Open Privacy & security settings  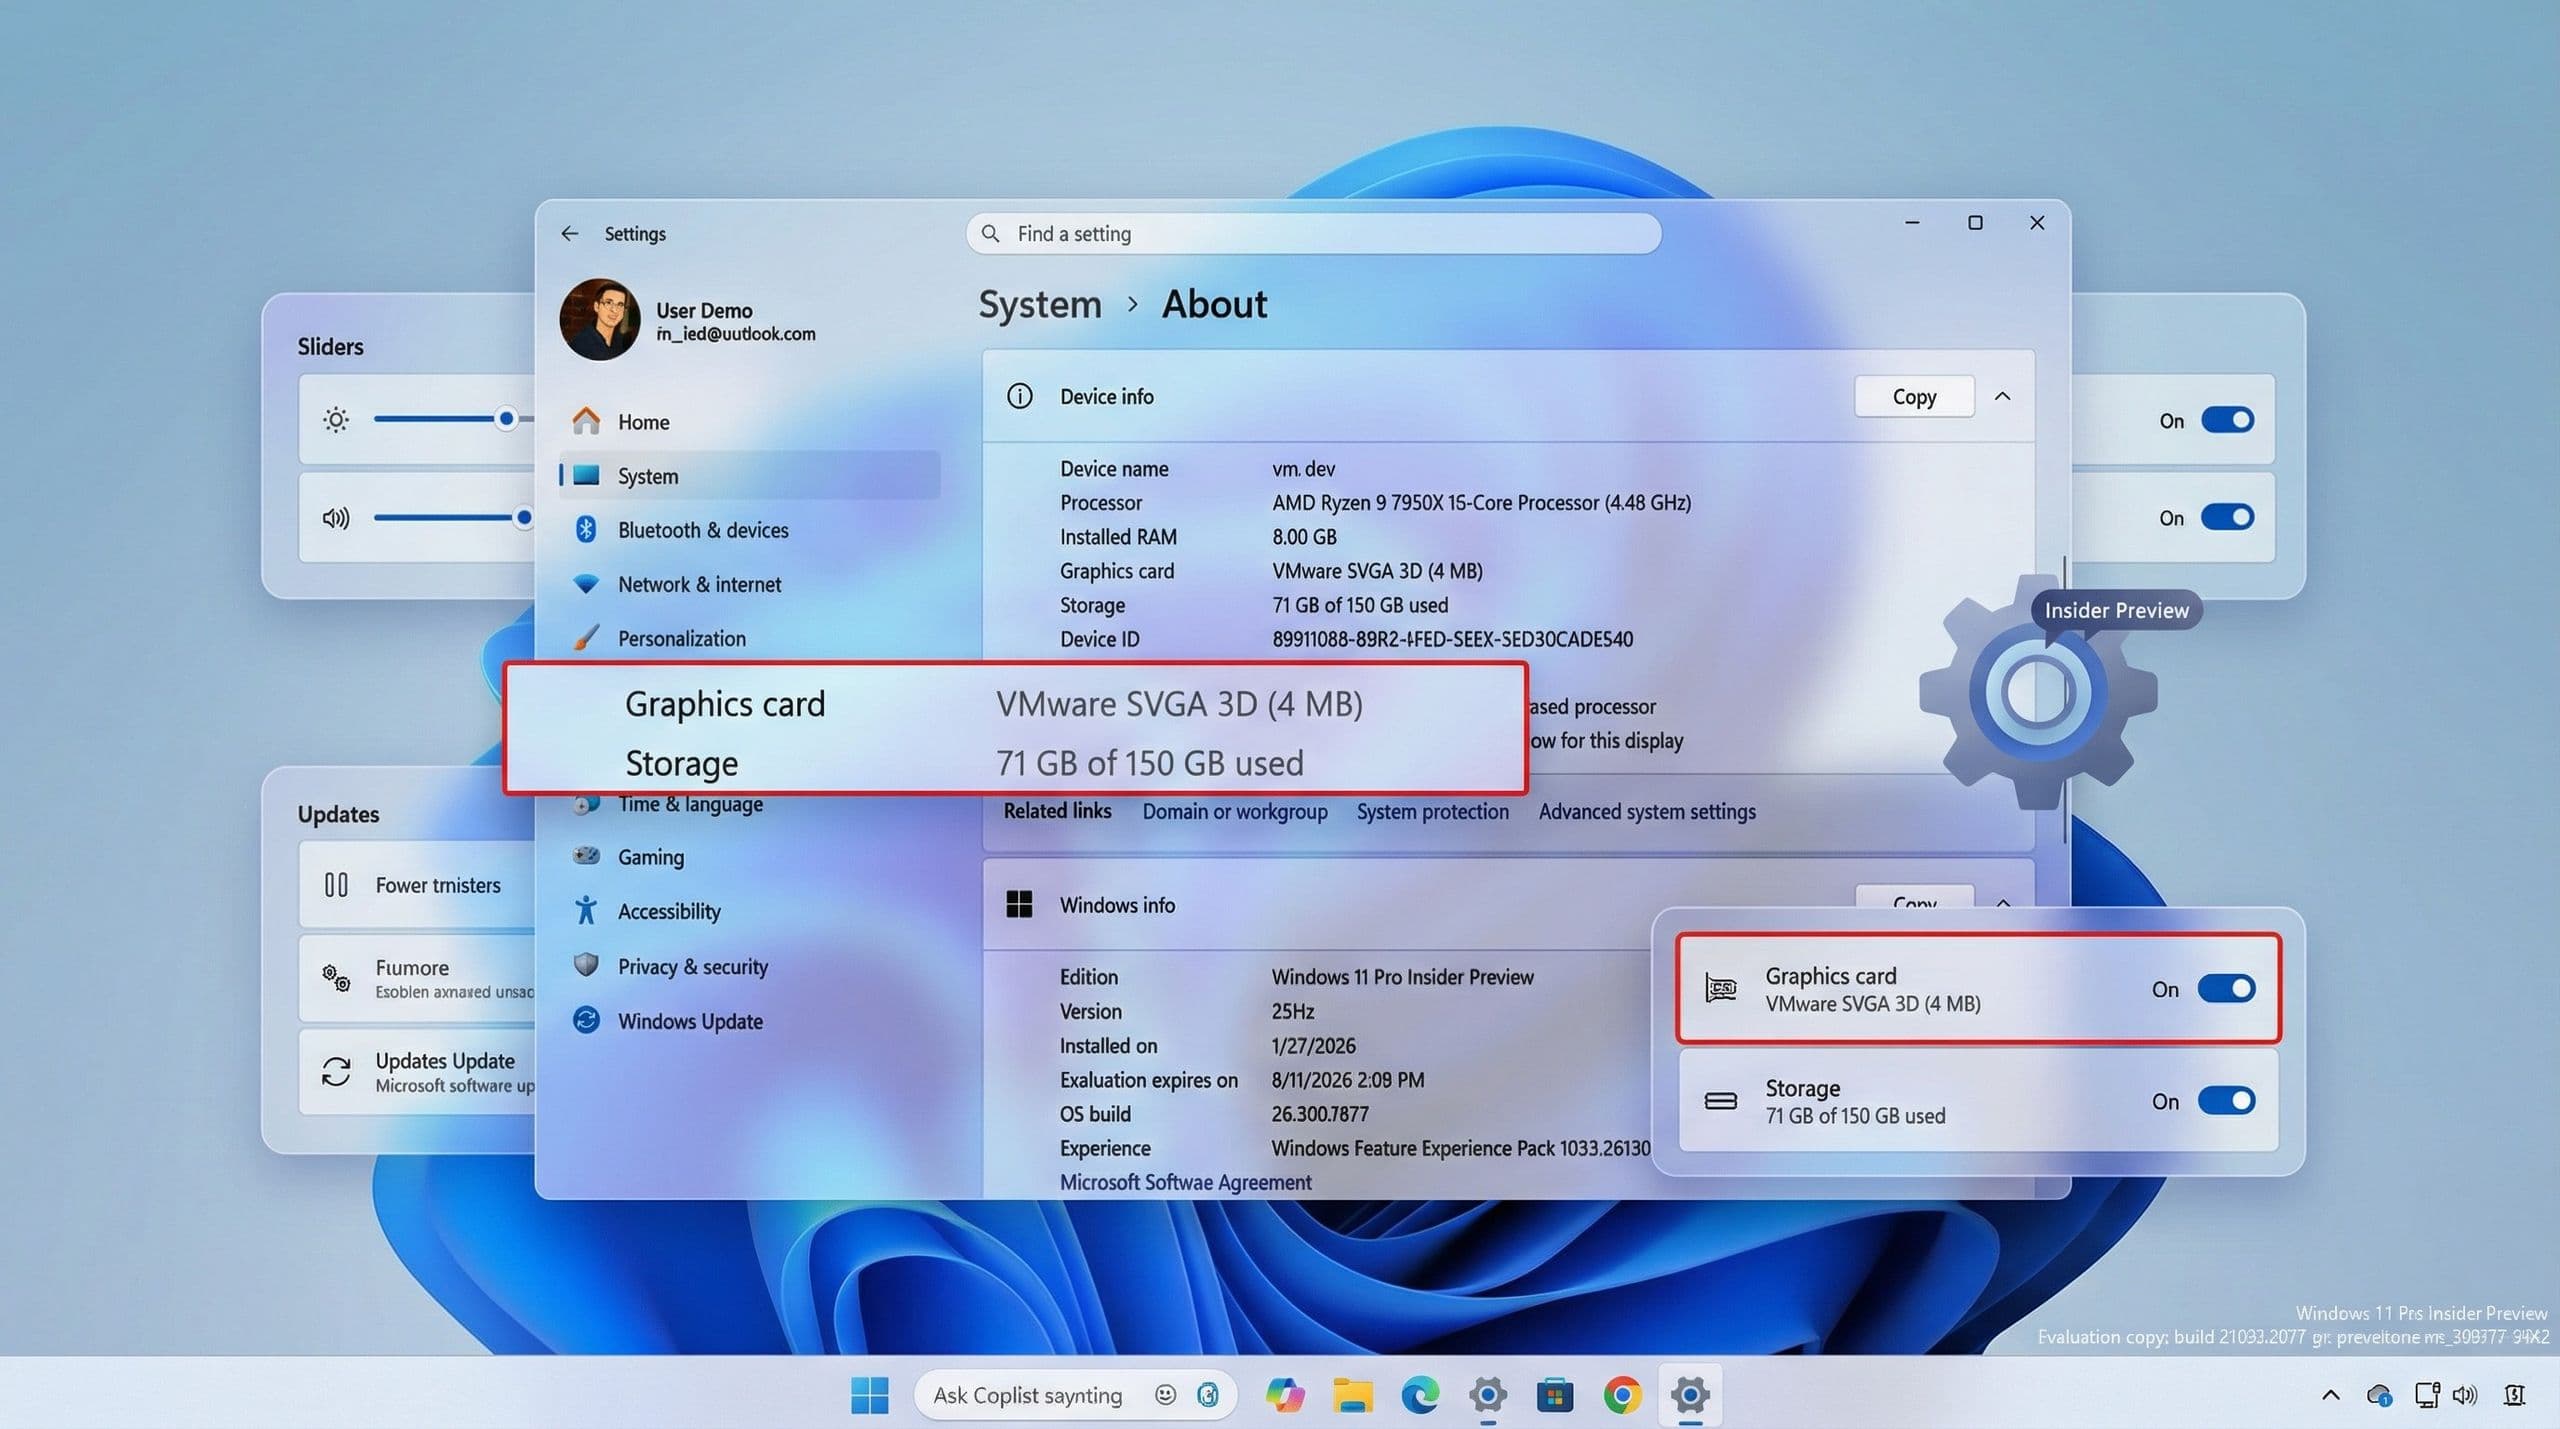pyautogui.click(x=692, y=966)
